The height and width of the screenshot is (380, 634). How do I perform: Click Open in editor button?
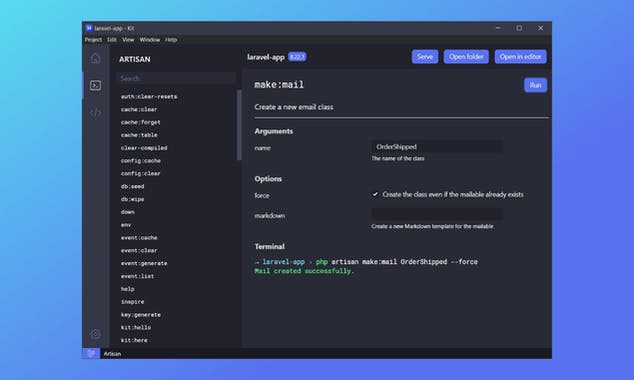[520, 57]
